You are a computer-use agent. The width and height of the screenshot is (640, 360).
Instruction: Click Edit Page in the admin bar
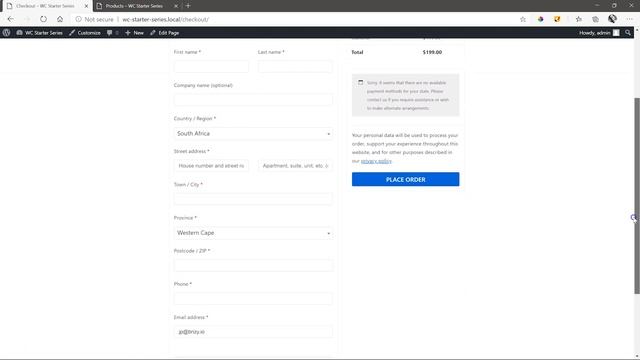164,33
